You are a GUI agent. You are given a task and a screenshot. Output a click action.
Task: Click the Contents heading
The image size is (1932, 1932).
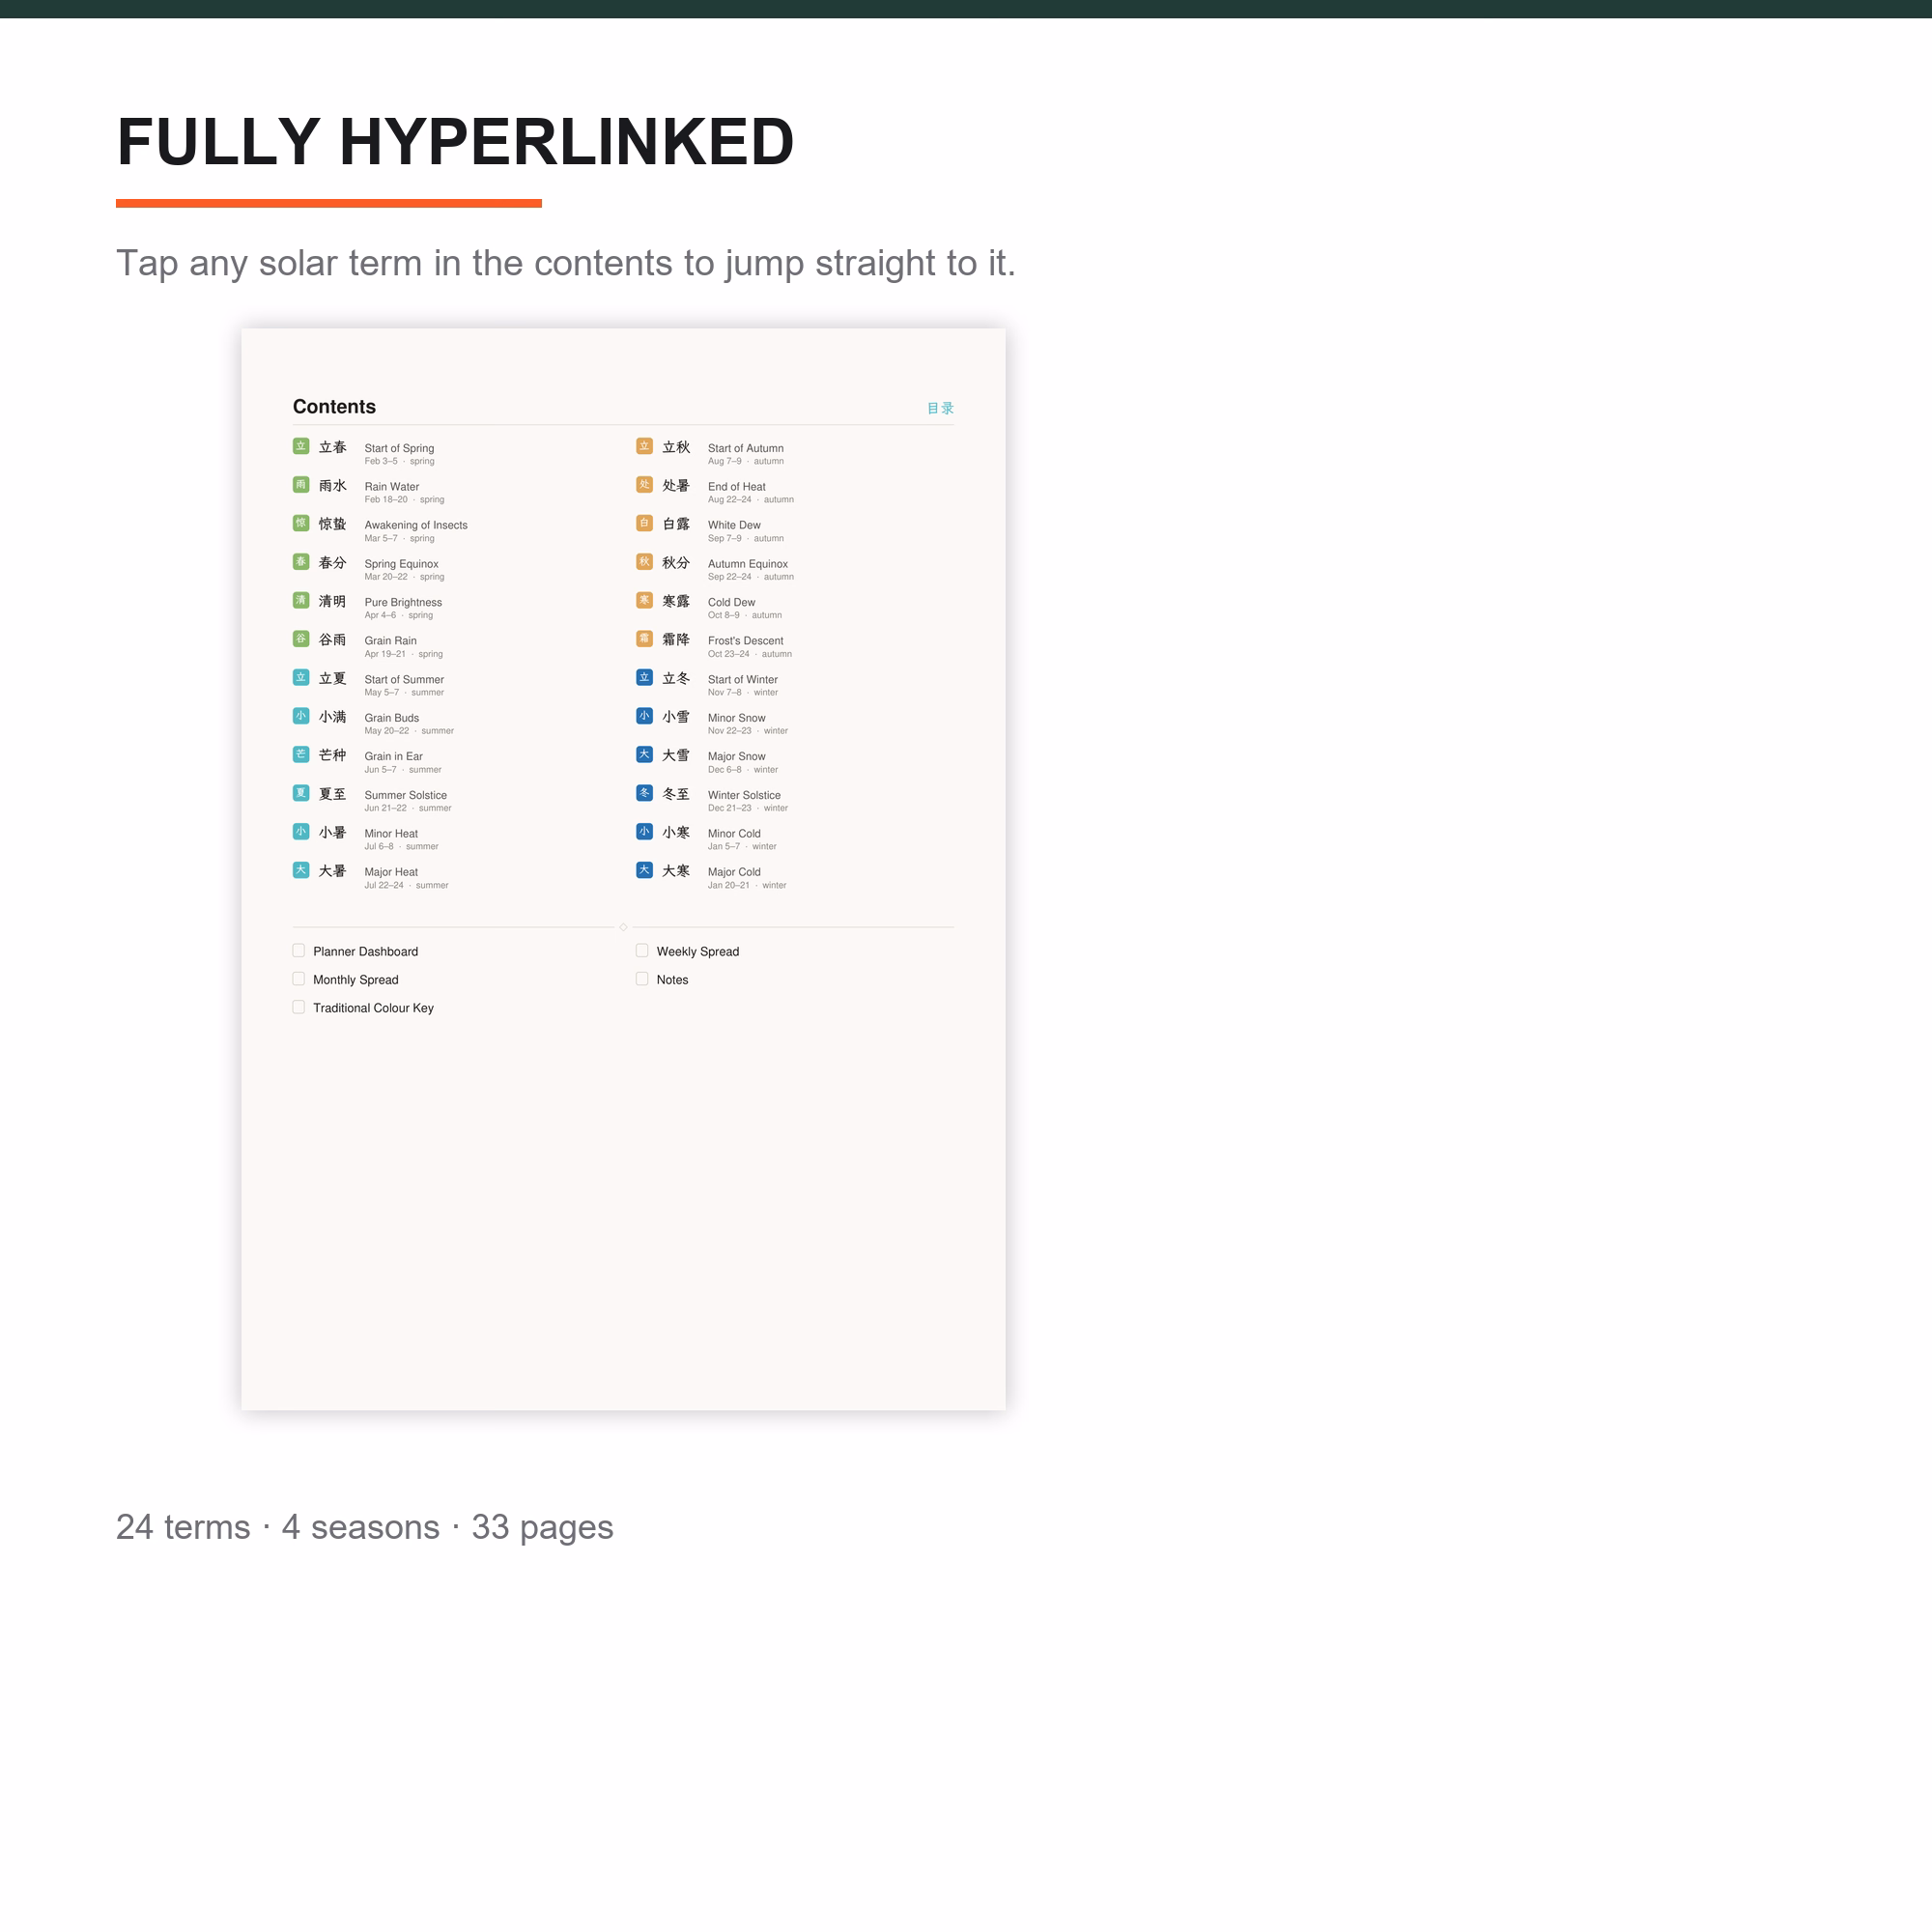(x=334, y=407)
